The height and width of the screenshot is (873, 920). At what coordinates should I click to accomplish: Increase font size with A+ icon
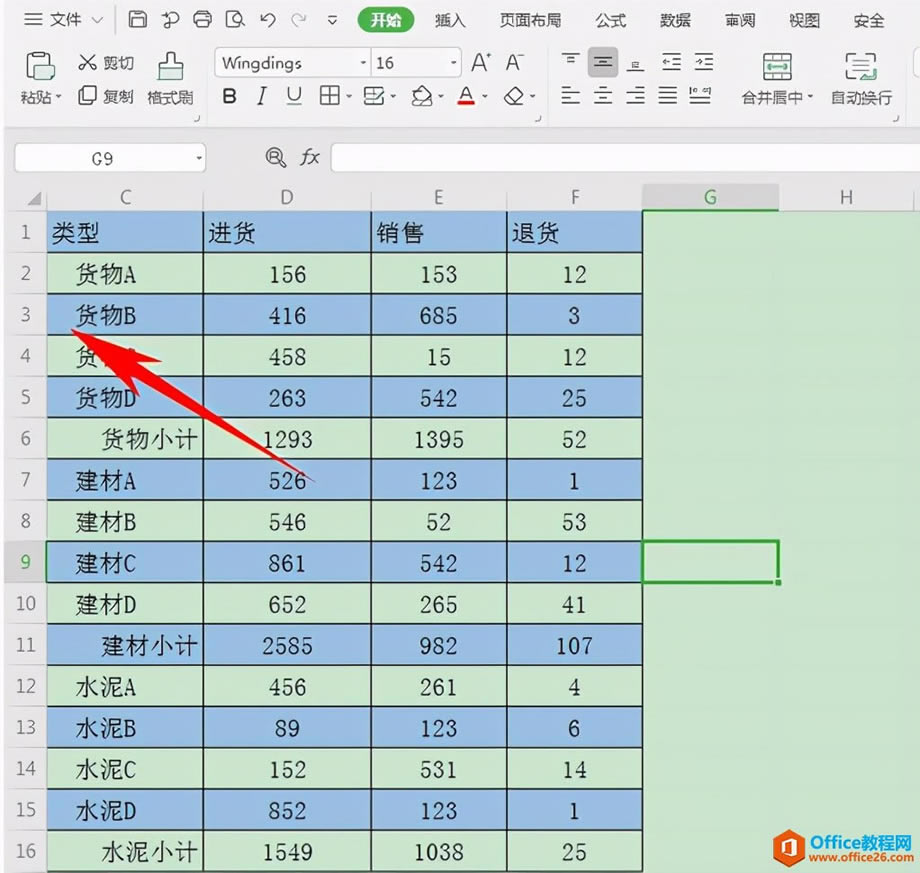tap(481, 62)
